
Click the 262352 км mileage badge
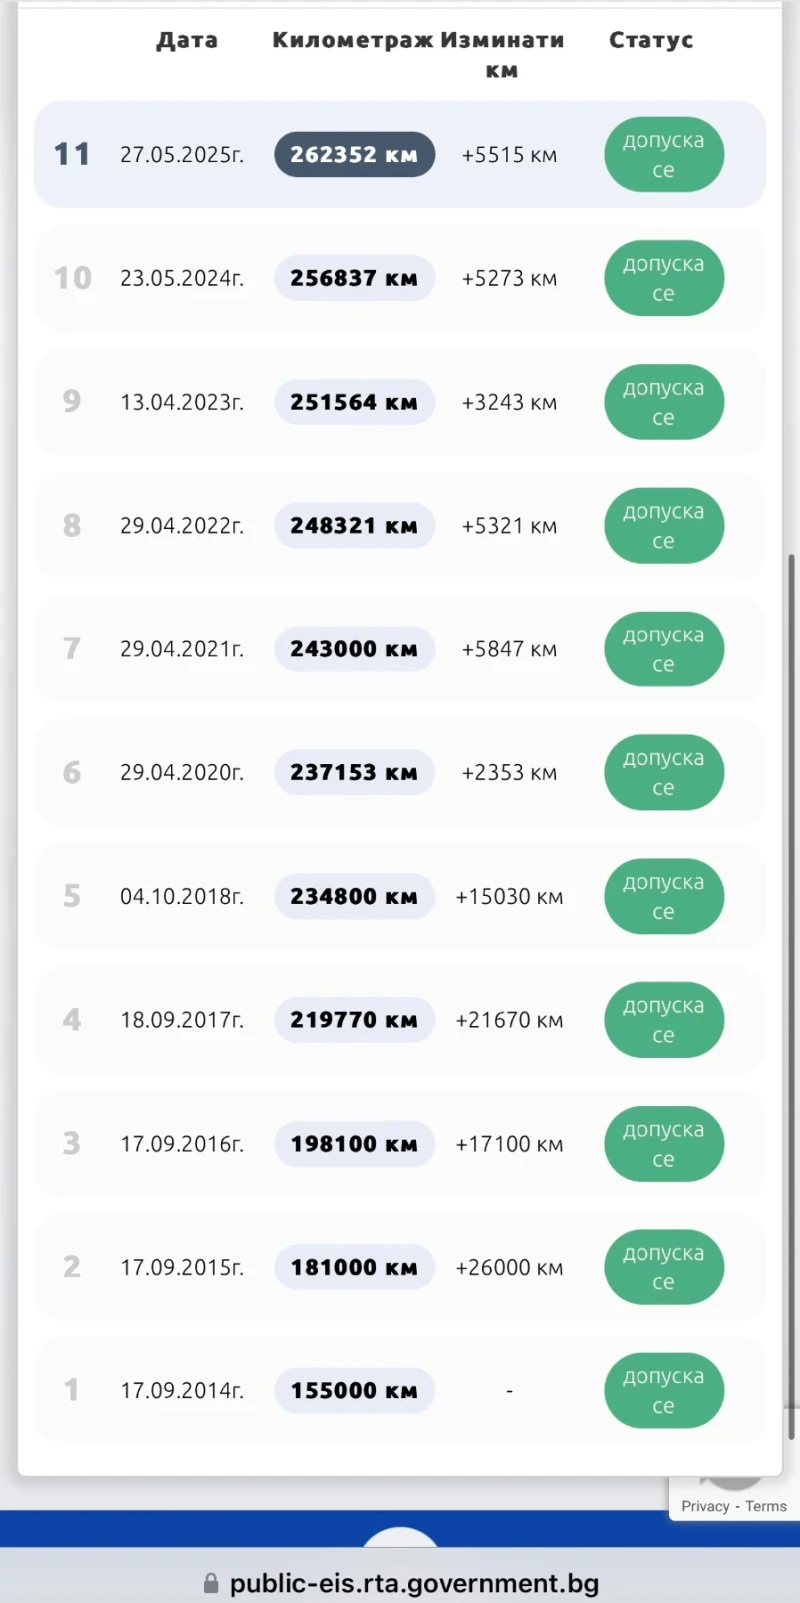354,155
